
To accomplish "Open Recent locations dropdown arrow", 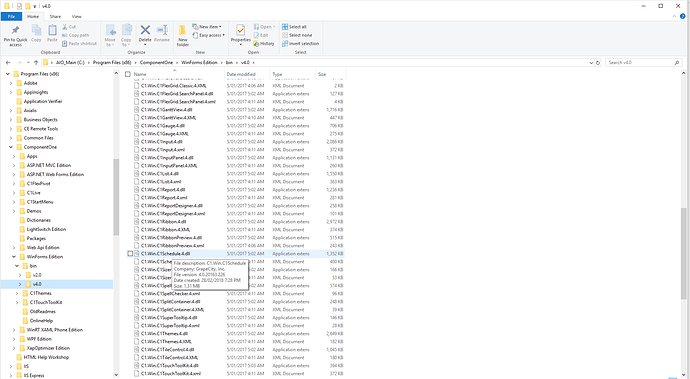I will click(x=28, y=63).
